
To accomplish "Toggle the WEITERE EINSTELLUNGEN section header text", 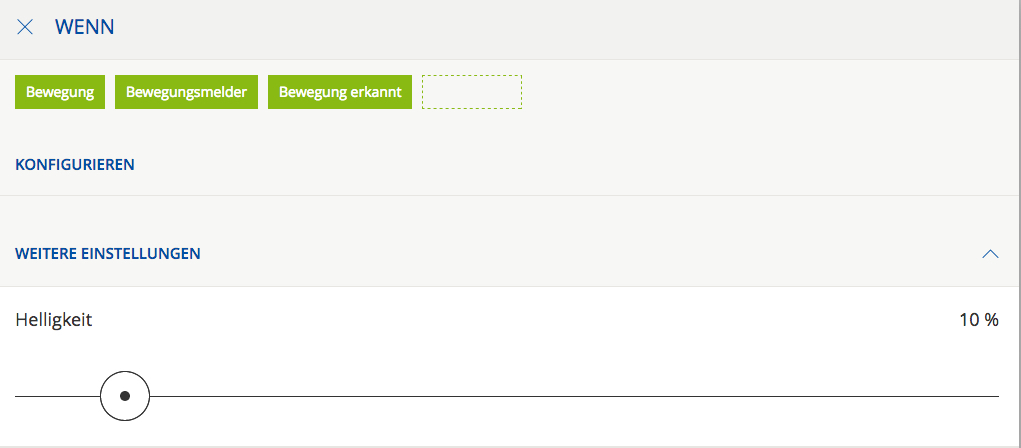I will pyautogui.click(x=108, y=254).
